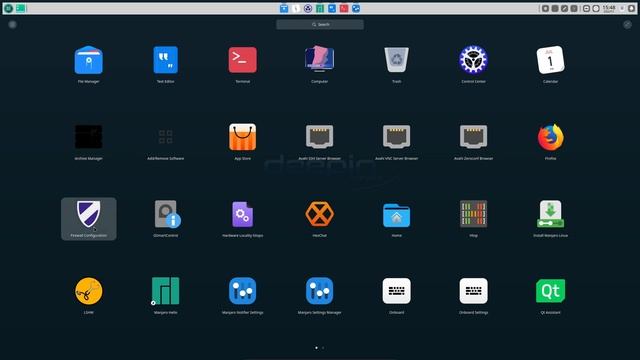Open Onboard Settings

tap(473, 291)
